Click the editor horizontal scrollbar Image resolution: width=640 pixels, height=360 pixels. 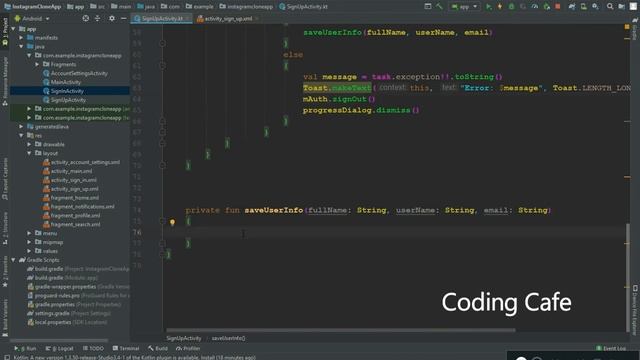coord(341,330)
